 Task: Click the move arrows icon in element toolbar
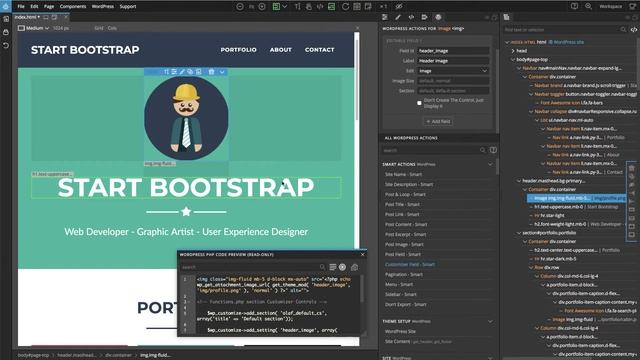pos(166,72)
